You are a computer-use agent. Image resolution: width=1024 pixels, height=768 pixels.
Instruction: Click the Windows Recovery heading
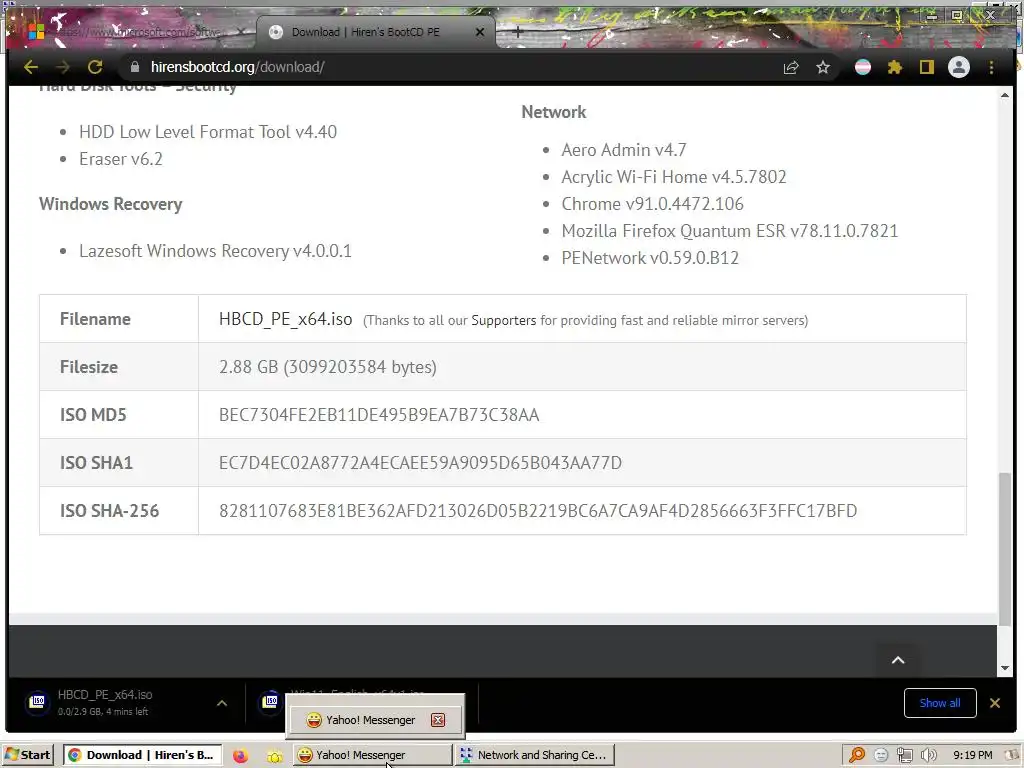pos(110,204)
